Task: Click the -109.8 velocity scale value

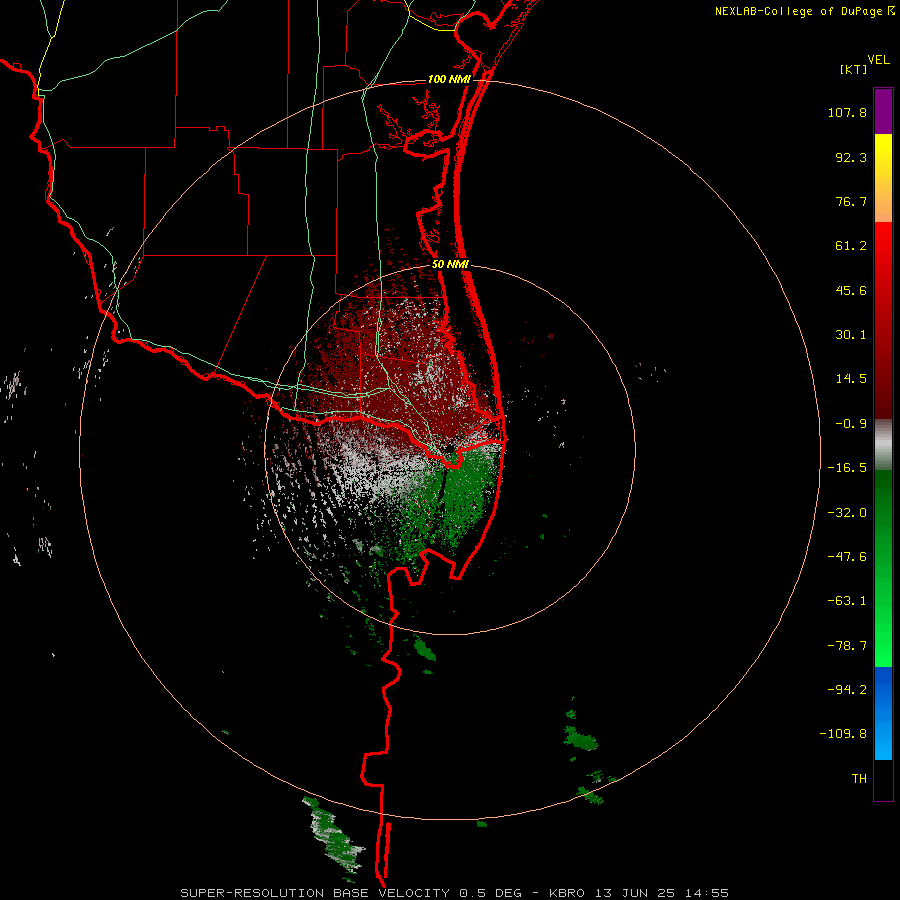Action: point(843,734)
